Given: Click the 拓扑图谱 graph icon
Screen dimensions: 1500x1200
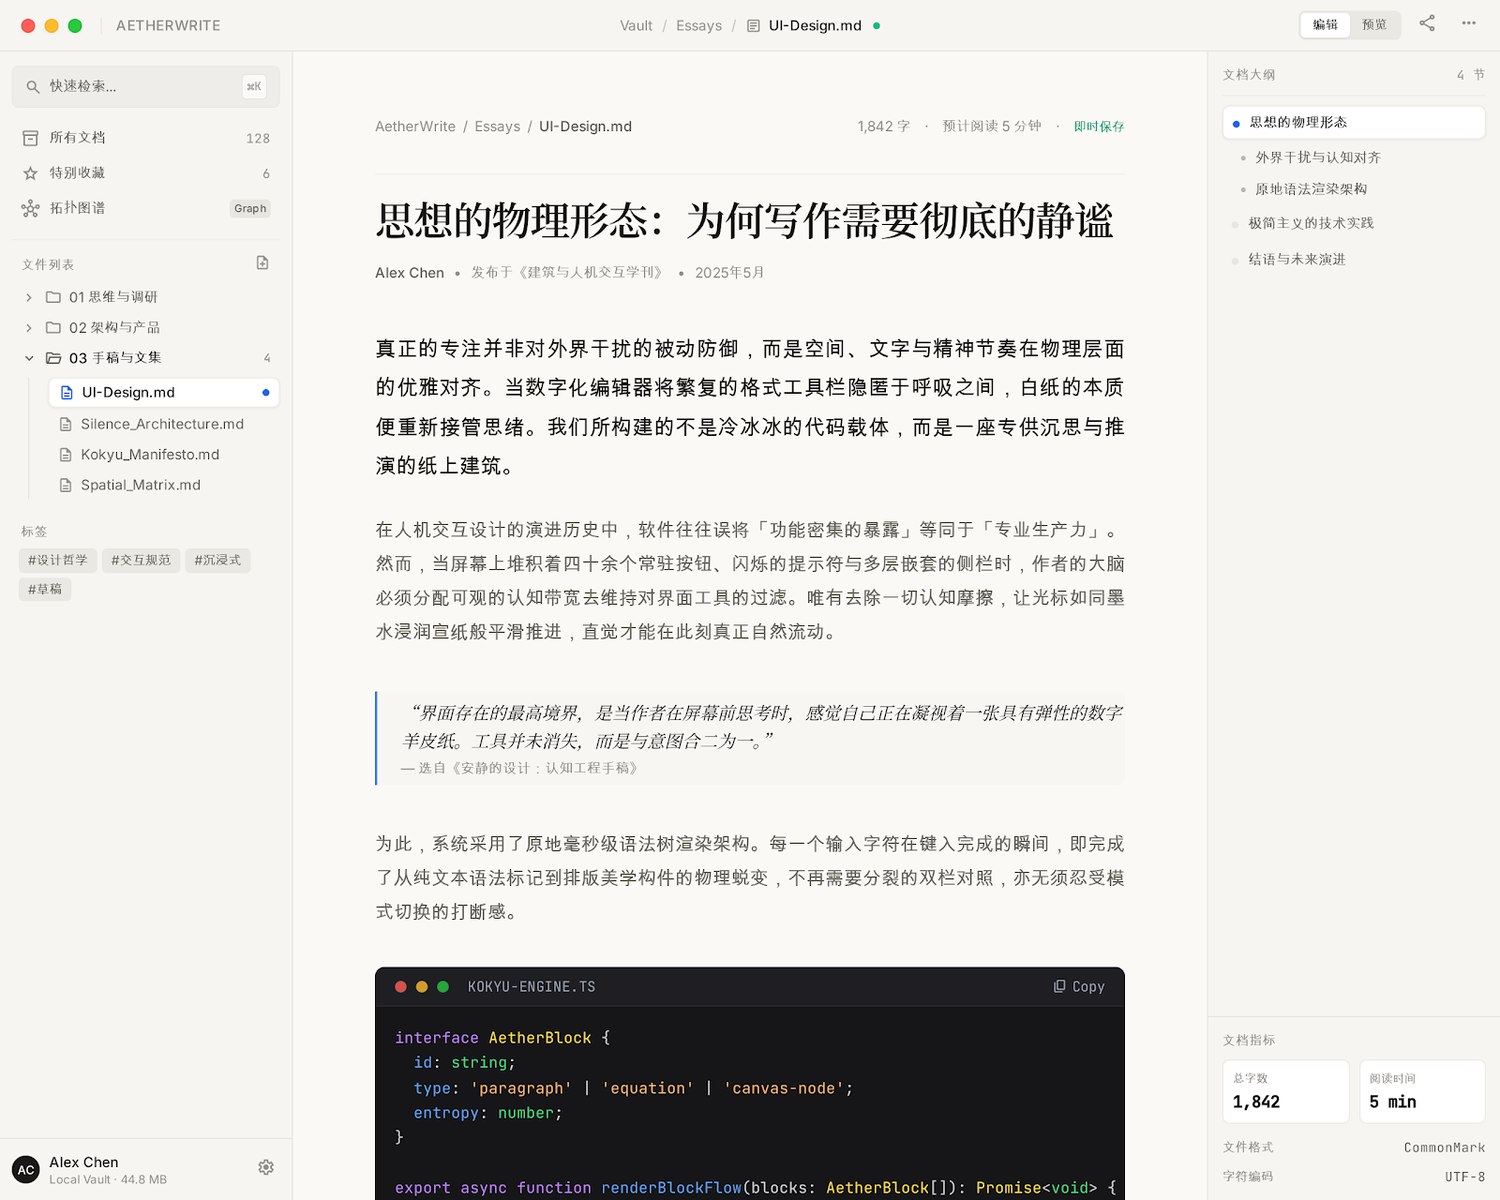Looking at the screenshot, I should pyautogui.click(x=31, y=208).
